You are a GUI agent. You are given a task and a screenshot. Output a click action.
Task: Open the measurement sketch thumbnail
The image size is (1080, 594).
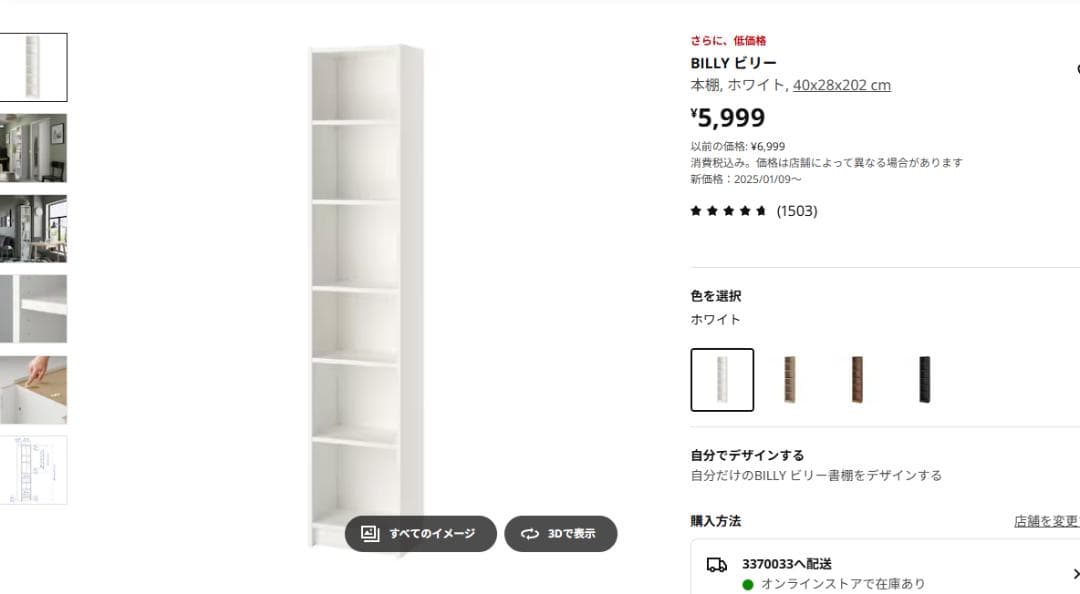[35, 470]
